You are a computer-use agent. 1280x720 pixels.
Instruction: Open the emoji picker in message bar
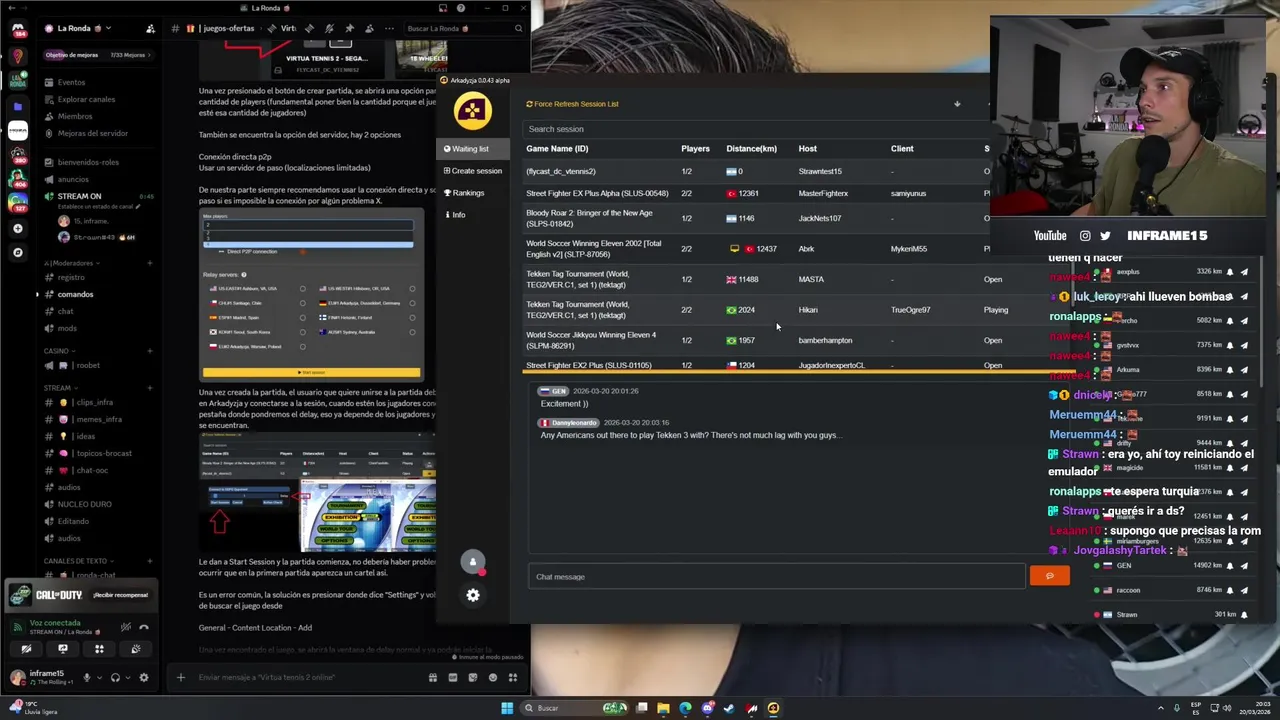click(493, 677)
